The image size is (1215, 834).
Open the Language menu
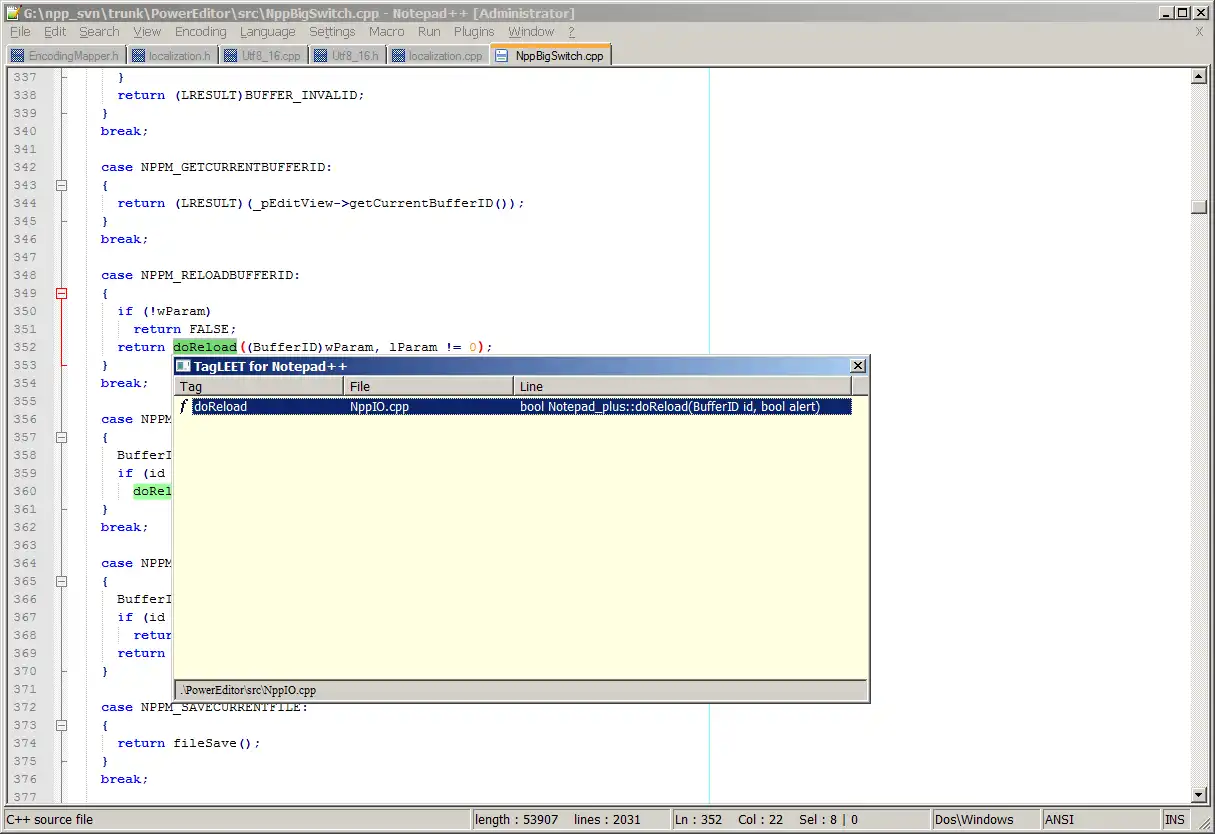pyautogui.click(x=268, y=32)
